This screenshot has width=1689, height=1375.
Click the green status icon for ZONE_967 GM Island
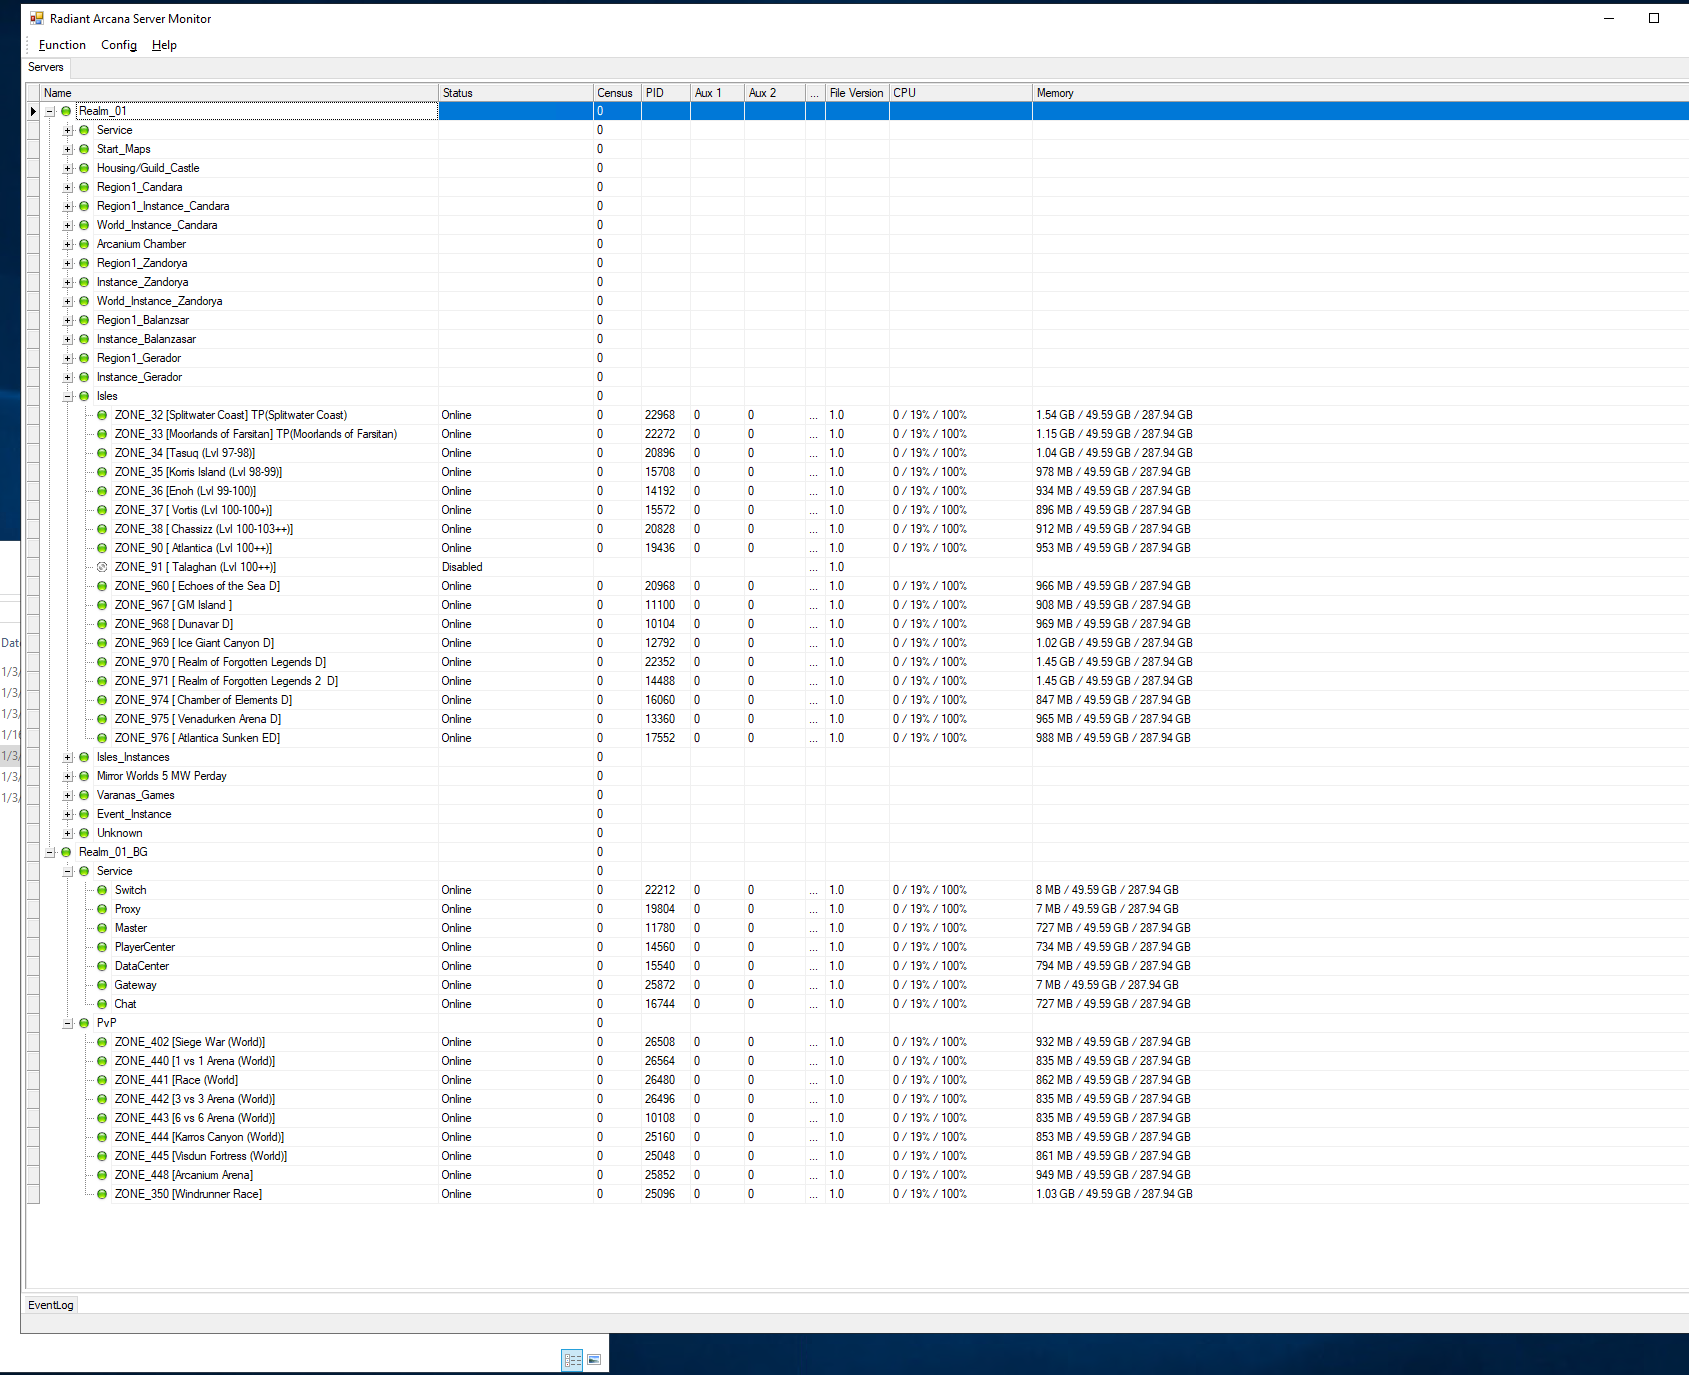pyautogui.click(x=102, y=605)
